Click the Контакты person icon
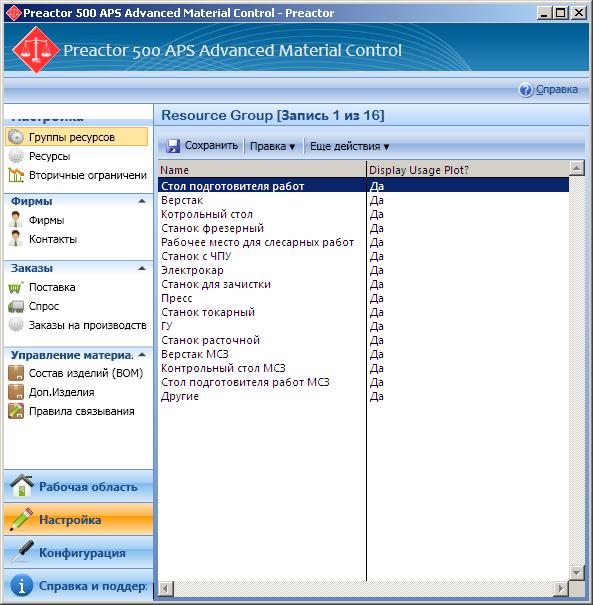593x605 pixels. 16,238
